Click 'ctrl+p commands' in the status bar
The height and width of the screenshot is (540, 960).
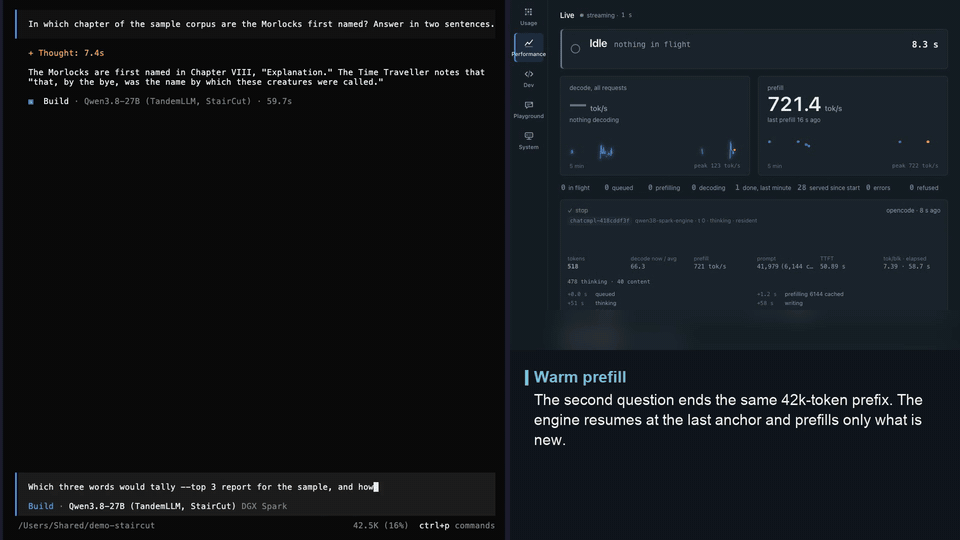click(x=457, y=525)
